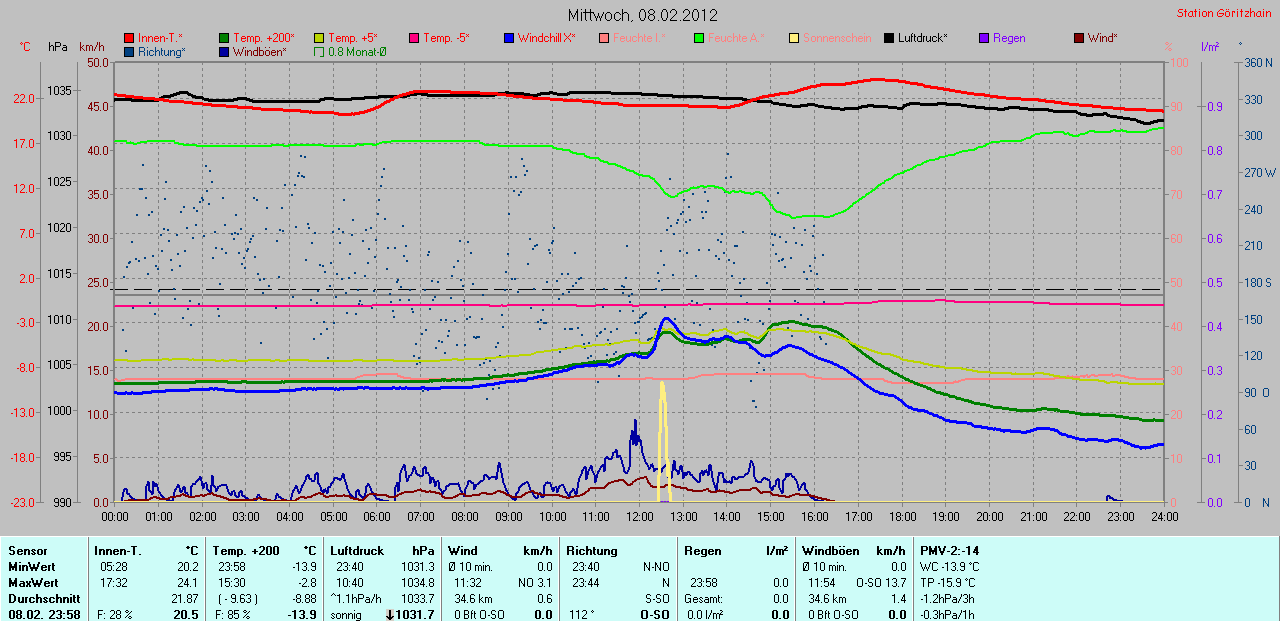The width and height of the screenshot is (1284, 621).
Task: Click the 24.1 max indoor temperature
Action: (187, 582)
